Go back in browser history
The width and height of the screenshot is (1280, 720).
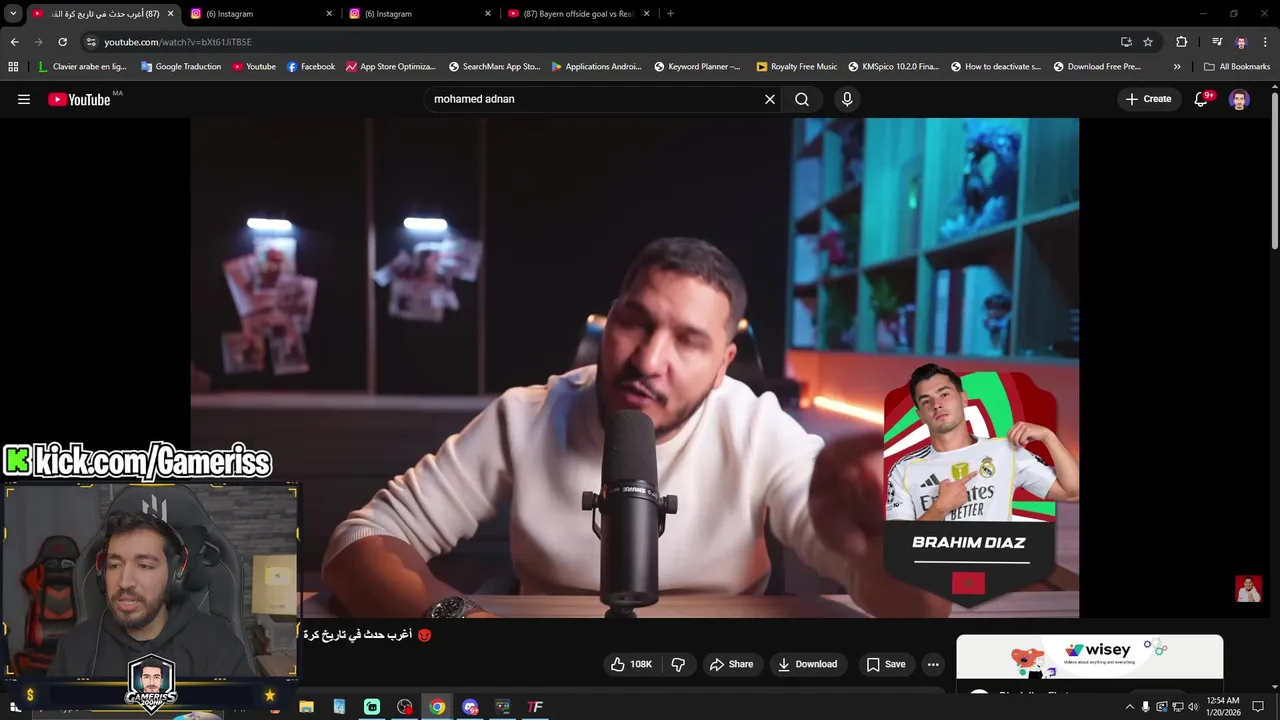(14, 42)
